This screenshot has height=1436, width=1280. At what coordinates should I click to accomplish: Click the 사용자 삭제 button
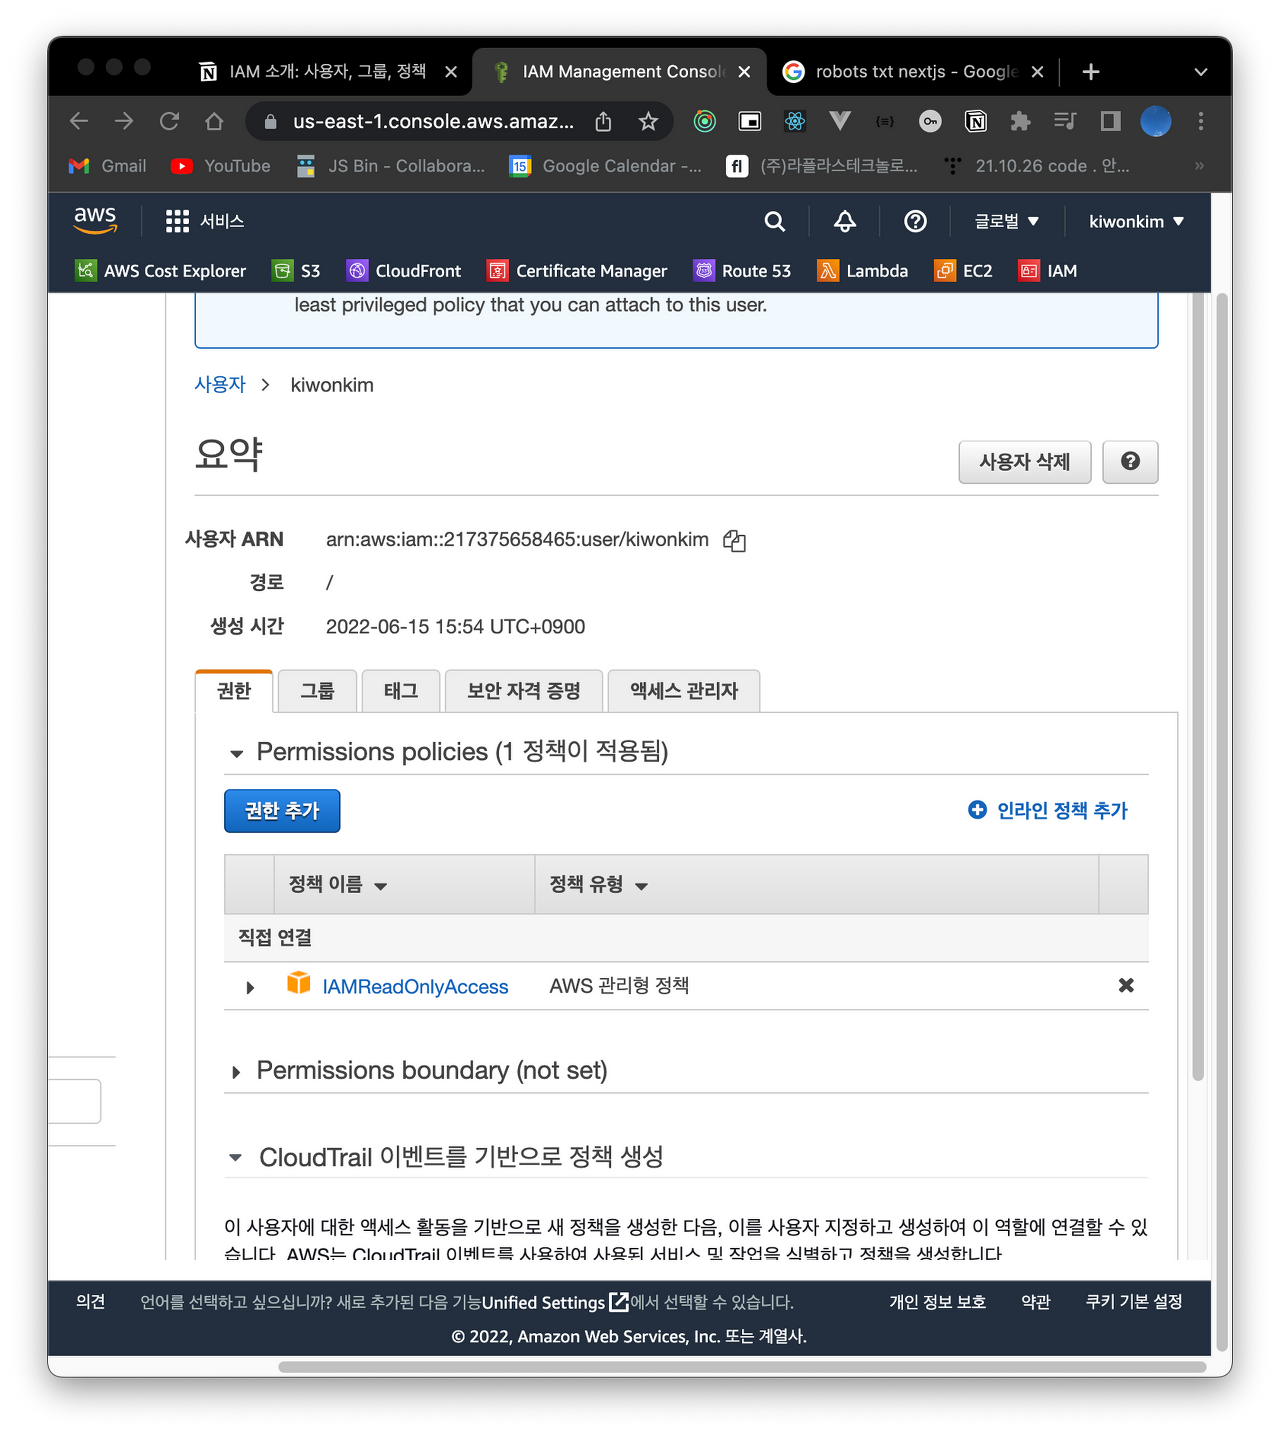point(1025,462)
